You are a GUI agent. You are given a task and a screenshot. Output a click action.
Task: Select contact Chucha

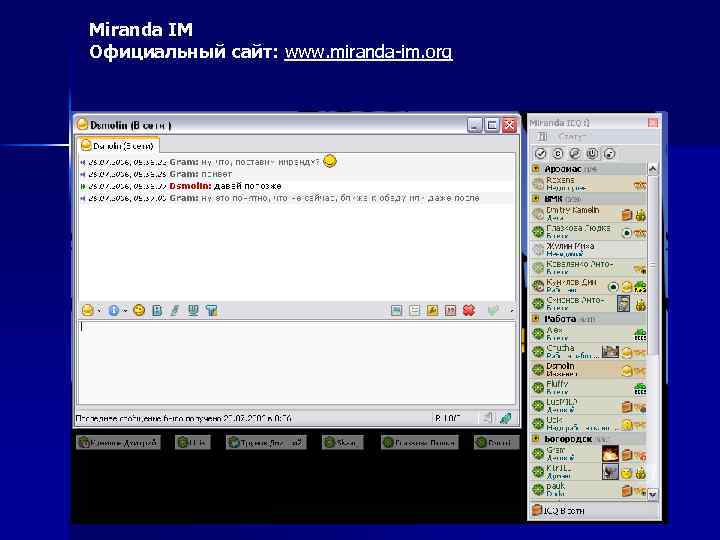tap(589, 352)
